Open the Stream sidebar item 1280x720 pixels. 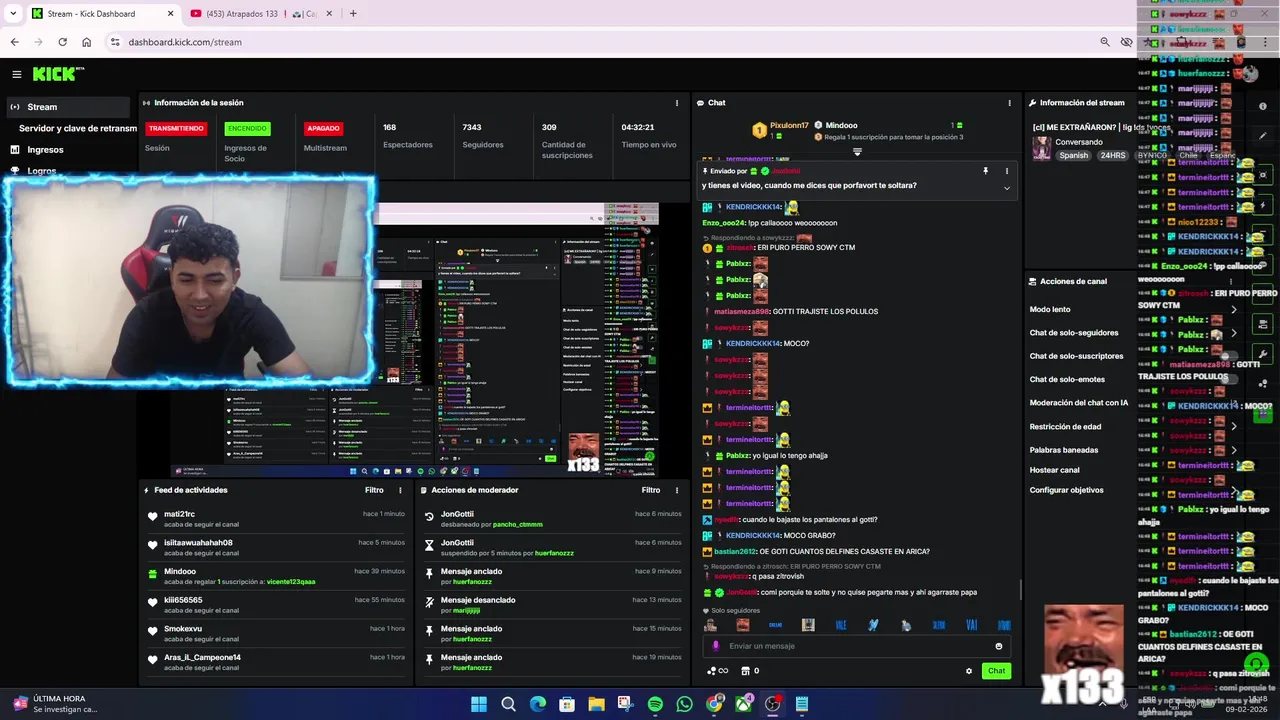point(67,107)
